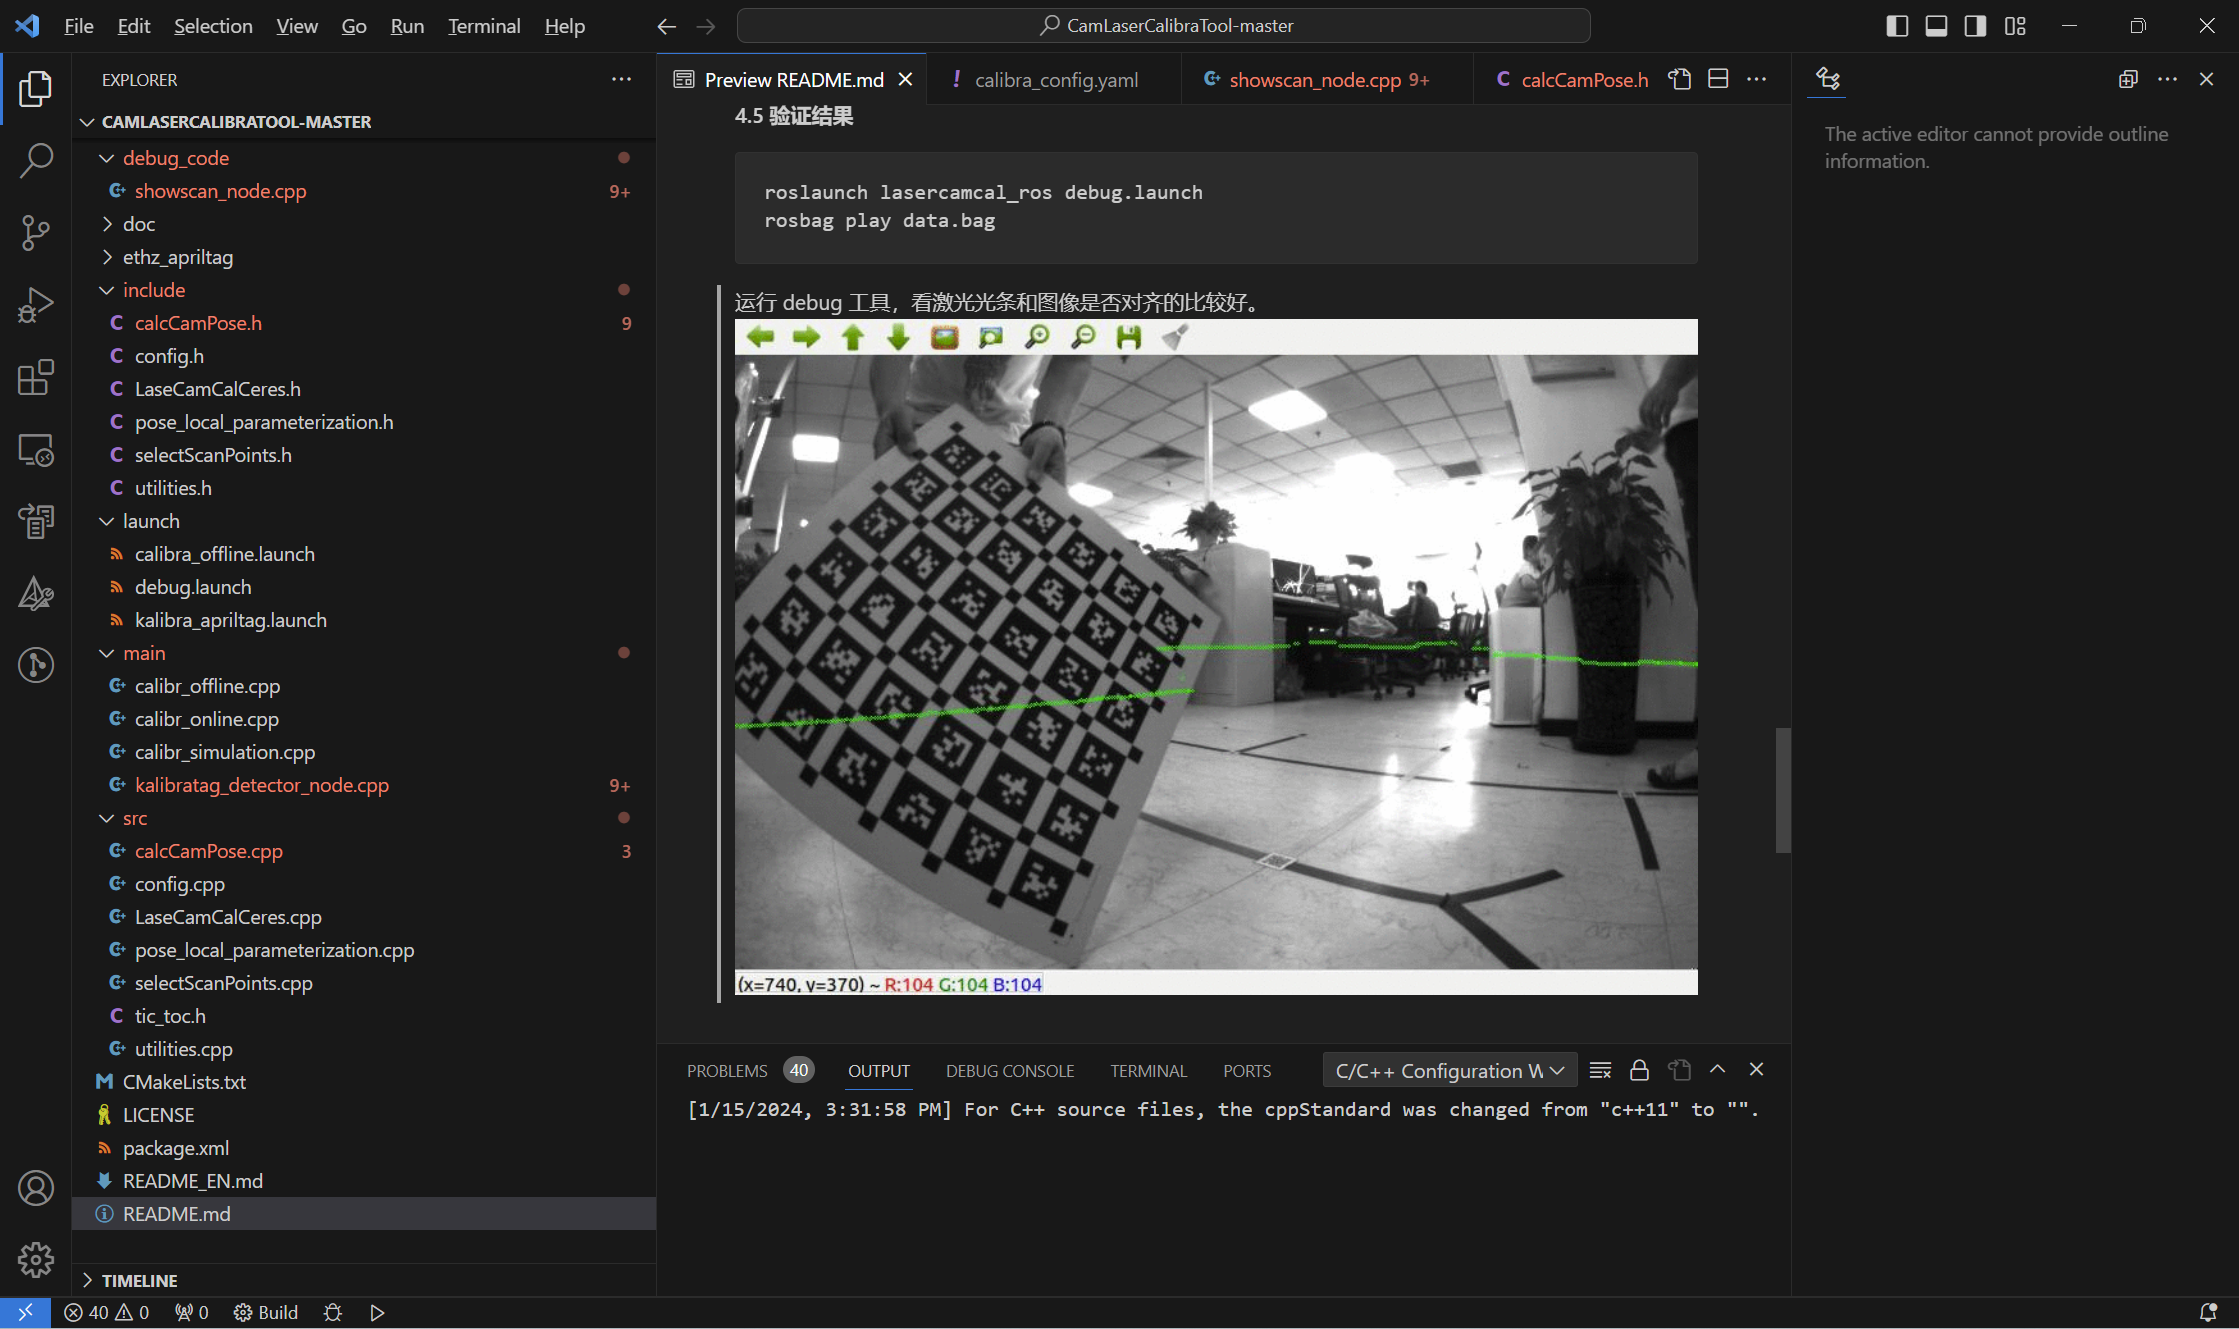Click the Build button in status bar
This screenshot has height=1329, width=2239.
266,1312
